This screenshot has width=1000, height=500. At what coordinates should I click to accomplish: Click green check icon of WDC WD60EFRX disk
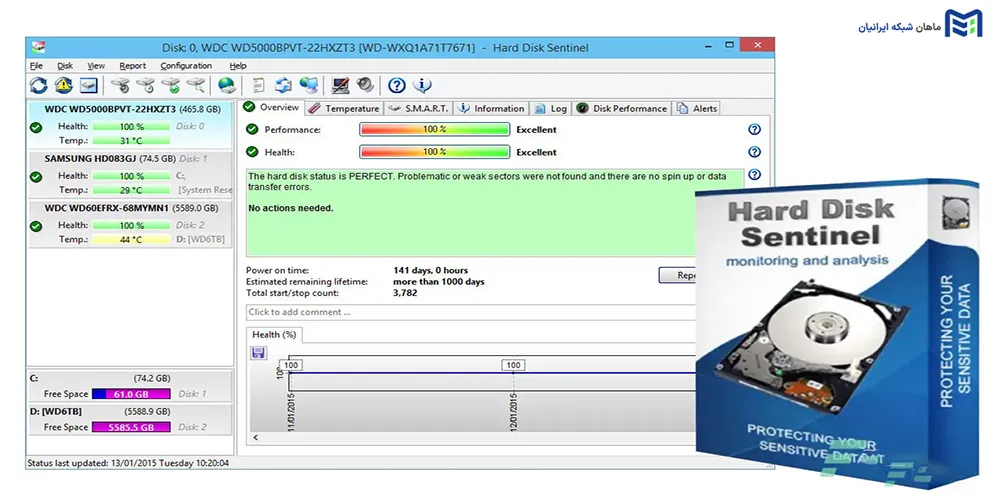[x=36, y=226]
